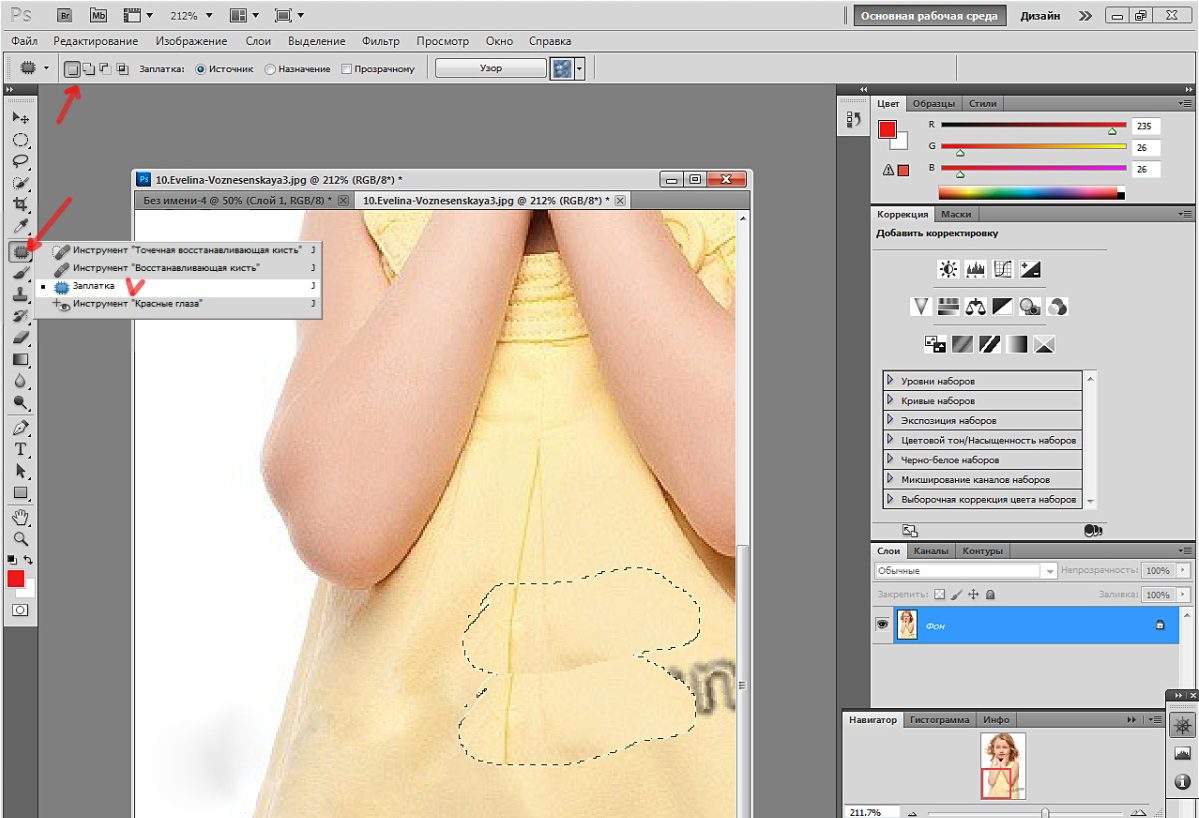Viewport: 1199px width, 818px height.
Task: Enable the Прозрачному checkbox
Action: [x=346, y=69]
